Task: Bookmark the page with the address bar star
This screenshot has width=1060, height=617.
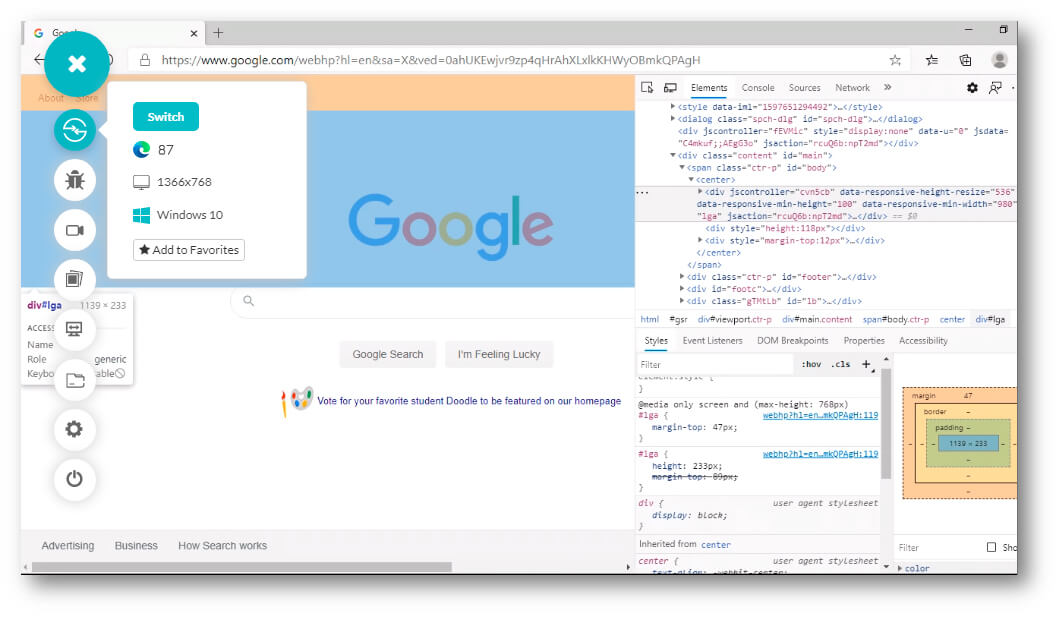Action: tap(897, 59)
